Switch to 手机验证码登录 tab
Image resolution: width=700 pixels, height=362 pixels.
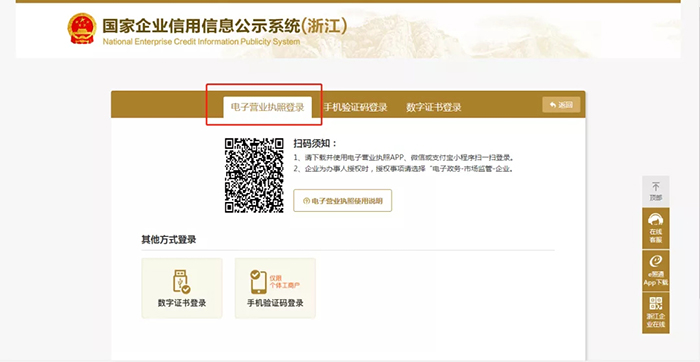coord(355,108)
